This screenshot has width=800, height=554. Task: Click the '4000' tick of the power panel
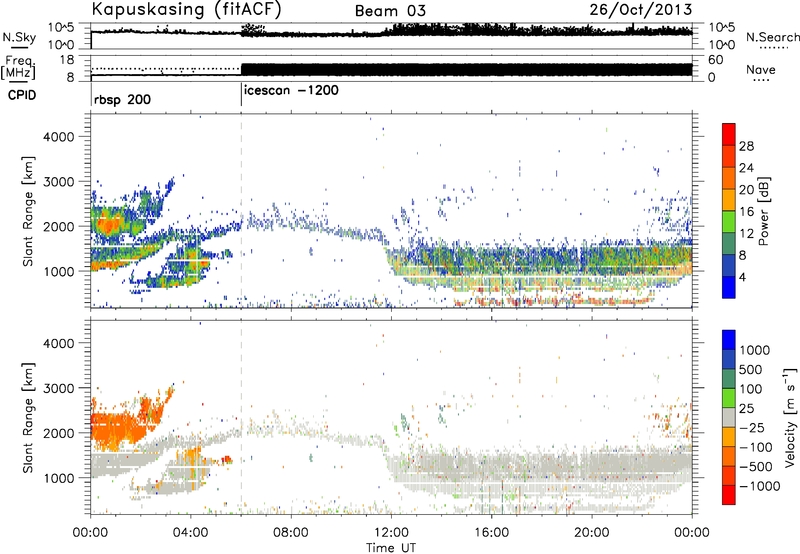click(x=59, y=137)
